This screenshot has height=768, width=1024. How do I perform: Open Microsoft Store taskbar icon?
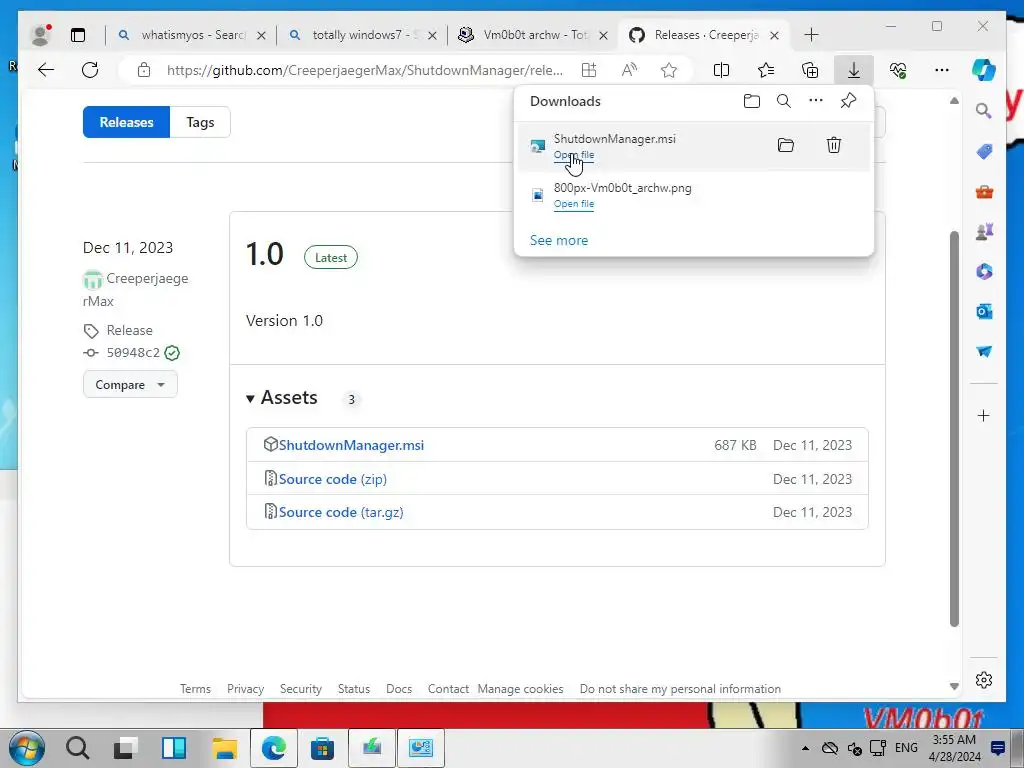pos(322,748)
